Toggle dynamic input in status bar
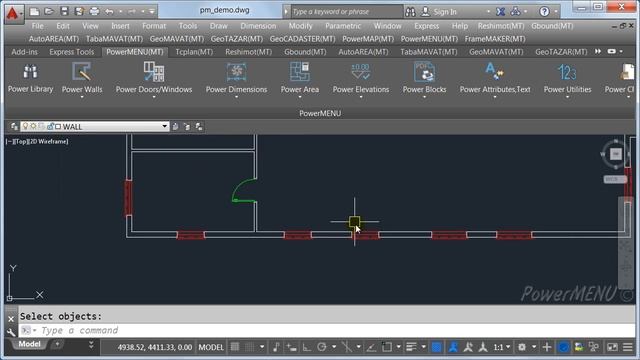Image resolution: width=640 pixels, height=360 pixels. point(291,347)
